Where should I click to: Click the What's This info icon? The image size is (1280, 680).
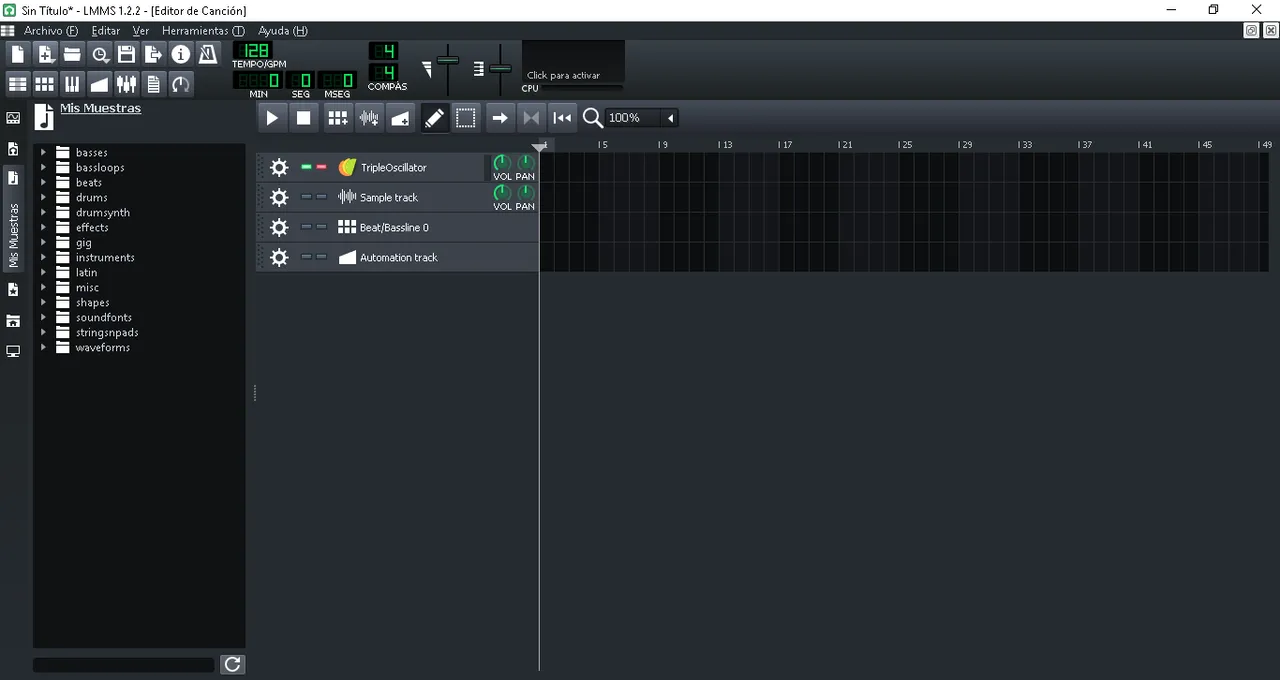[x=180, y=54]
